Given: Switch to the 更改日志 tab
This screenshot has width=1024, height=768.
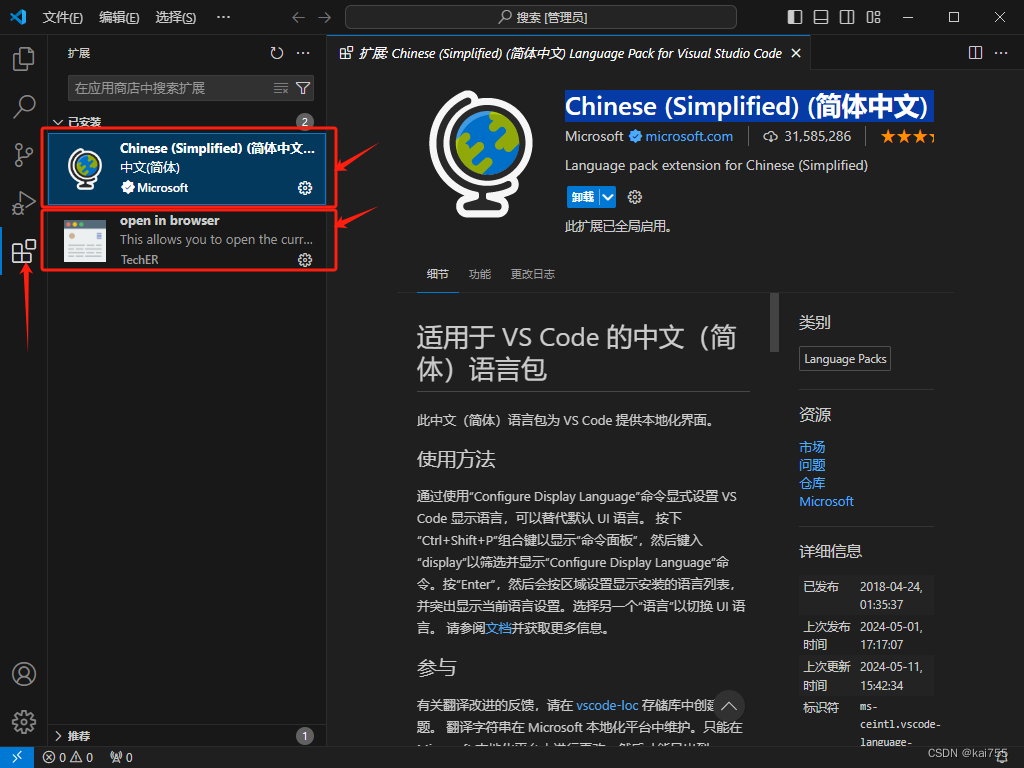Looking at the screenshot, I should click(x=533, y=274).
